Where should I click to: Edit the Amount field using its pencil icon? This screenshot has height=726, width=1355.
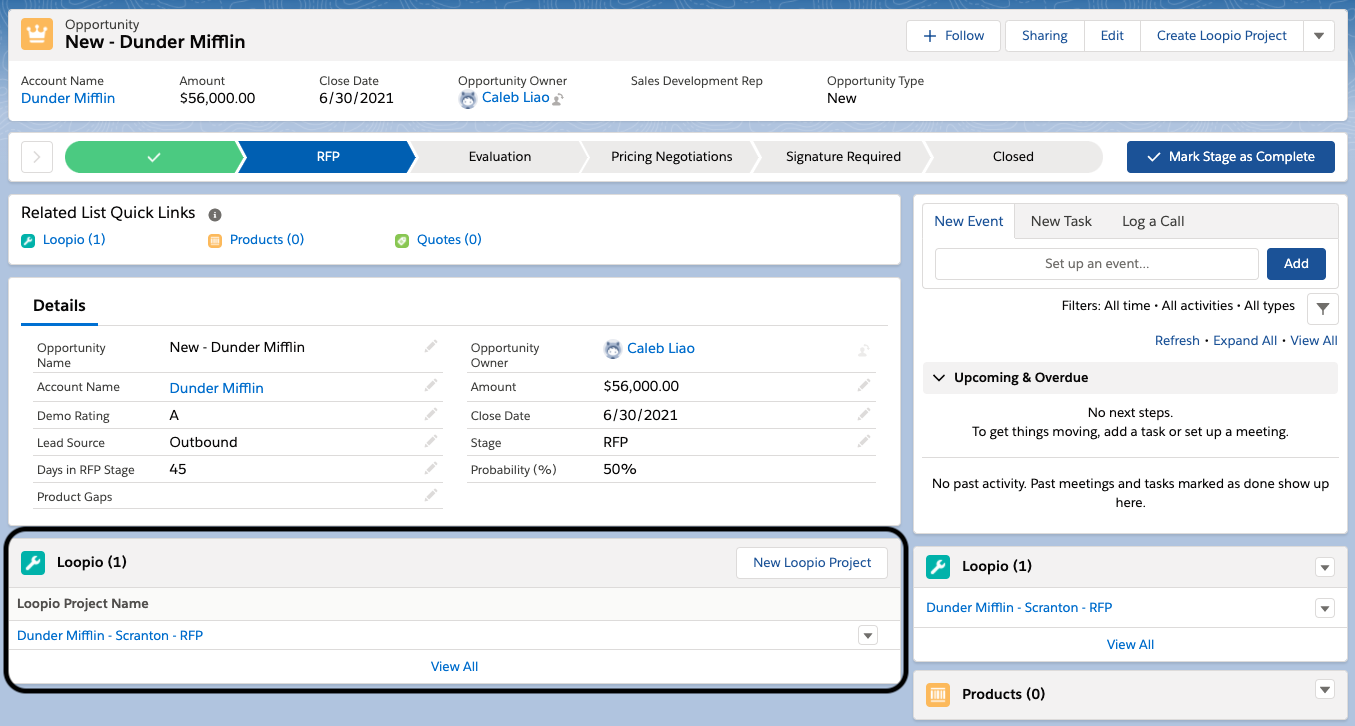tap(864, 385)
